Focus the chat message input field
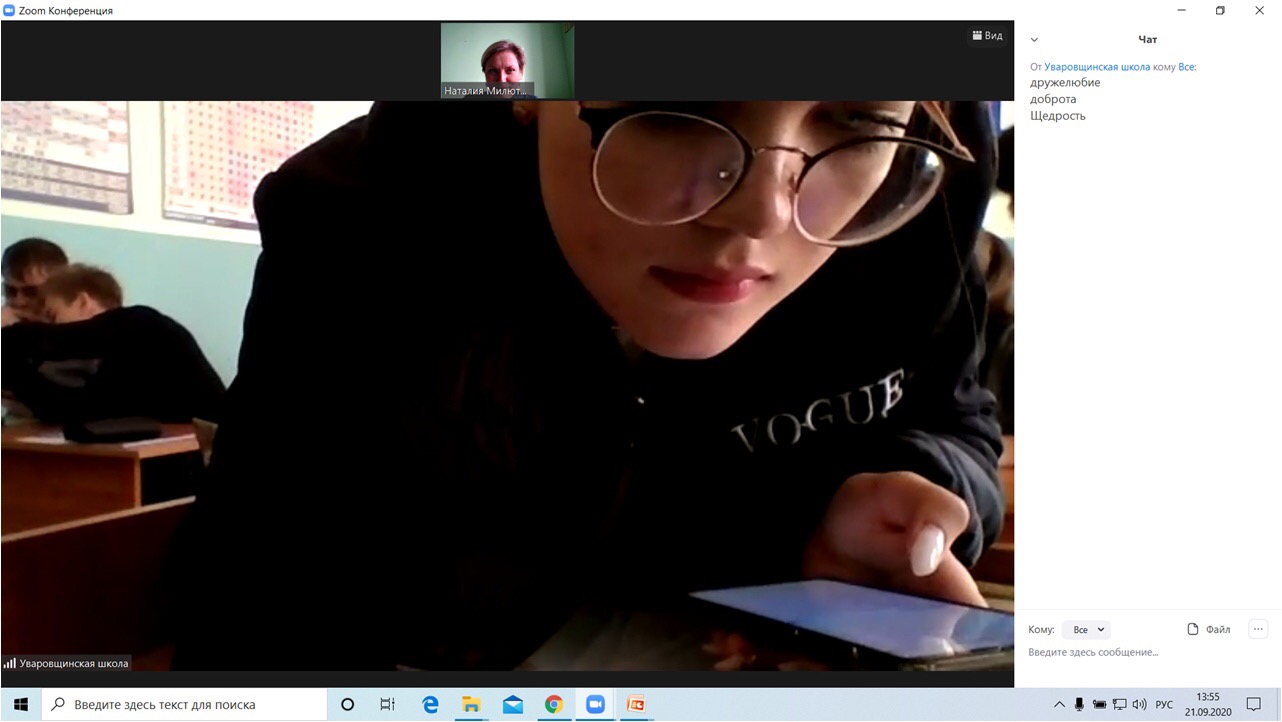 (1148, 653)
